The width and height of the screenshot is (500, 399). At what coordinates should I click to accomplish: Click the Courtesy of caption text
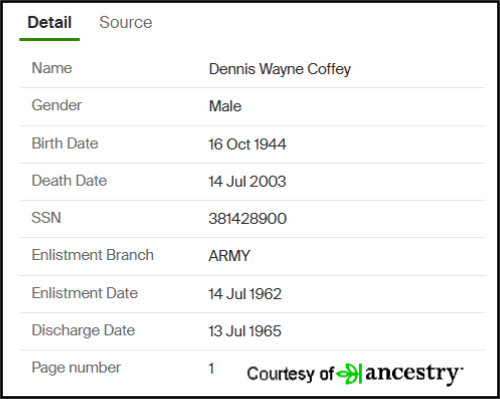click(290, 374)
